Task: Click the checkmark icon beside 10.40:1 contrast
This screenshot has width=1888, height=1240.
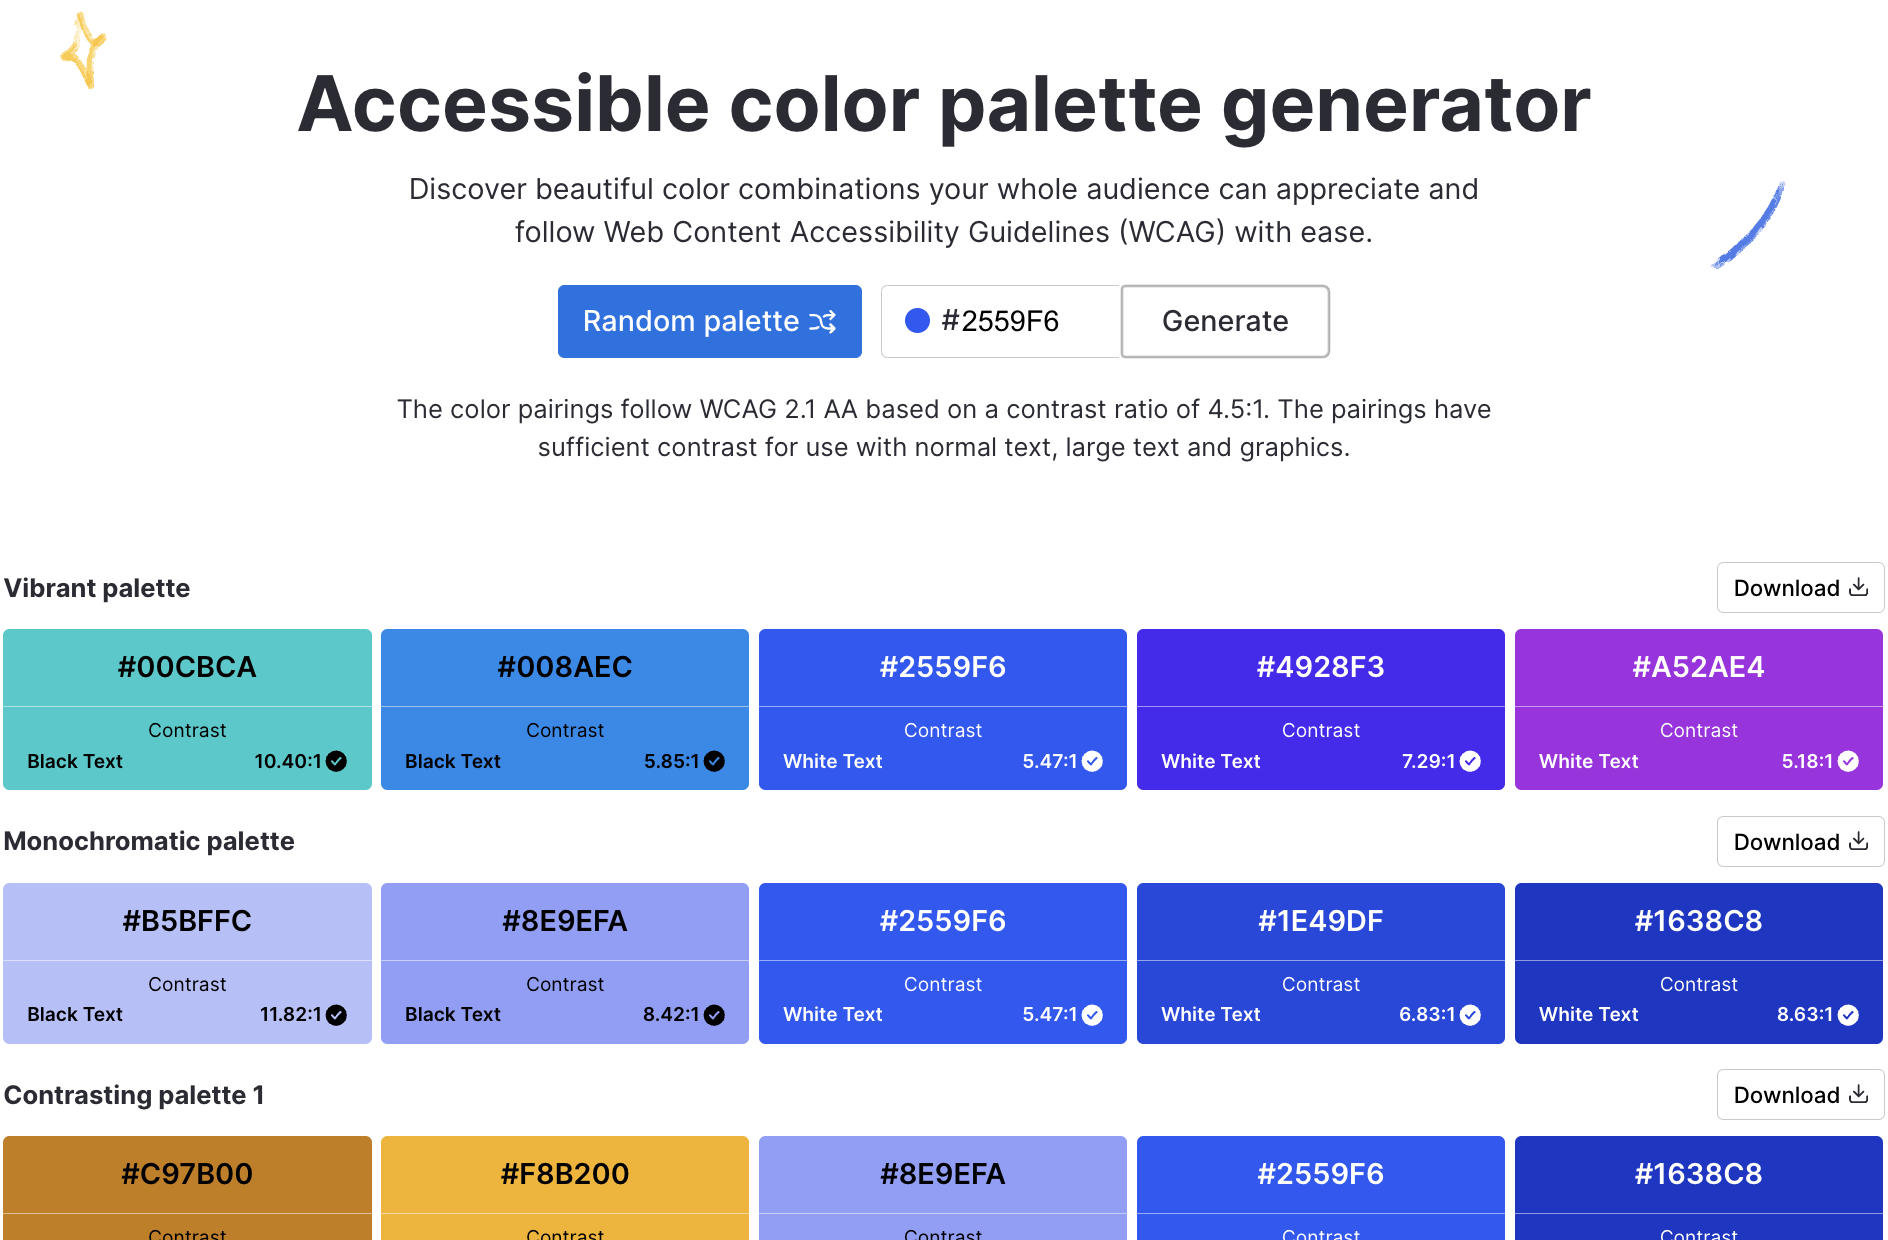Action: pyautogui.click(x=337, y=761)
